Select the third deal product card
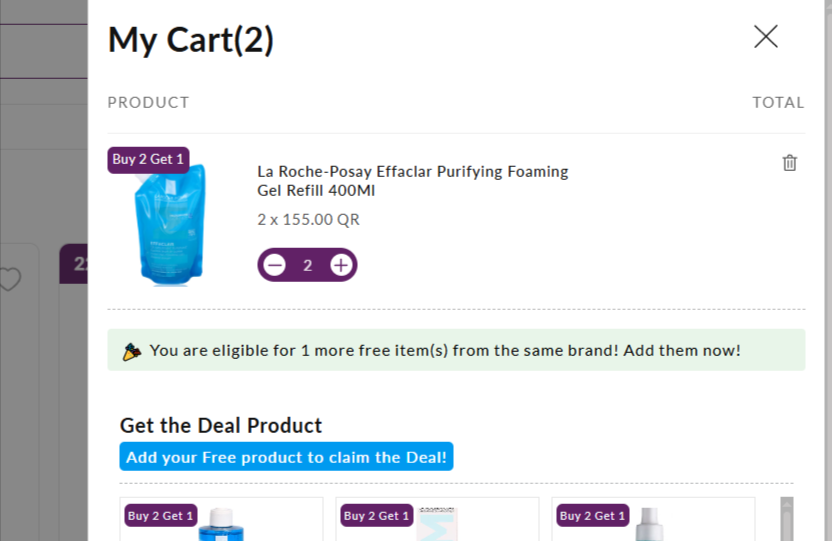 (x=653, y=520)
